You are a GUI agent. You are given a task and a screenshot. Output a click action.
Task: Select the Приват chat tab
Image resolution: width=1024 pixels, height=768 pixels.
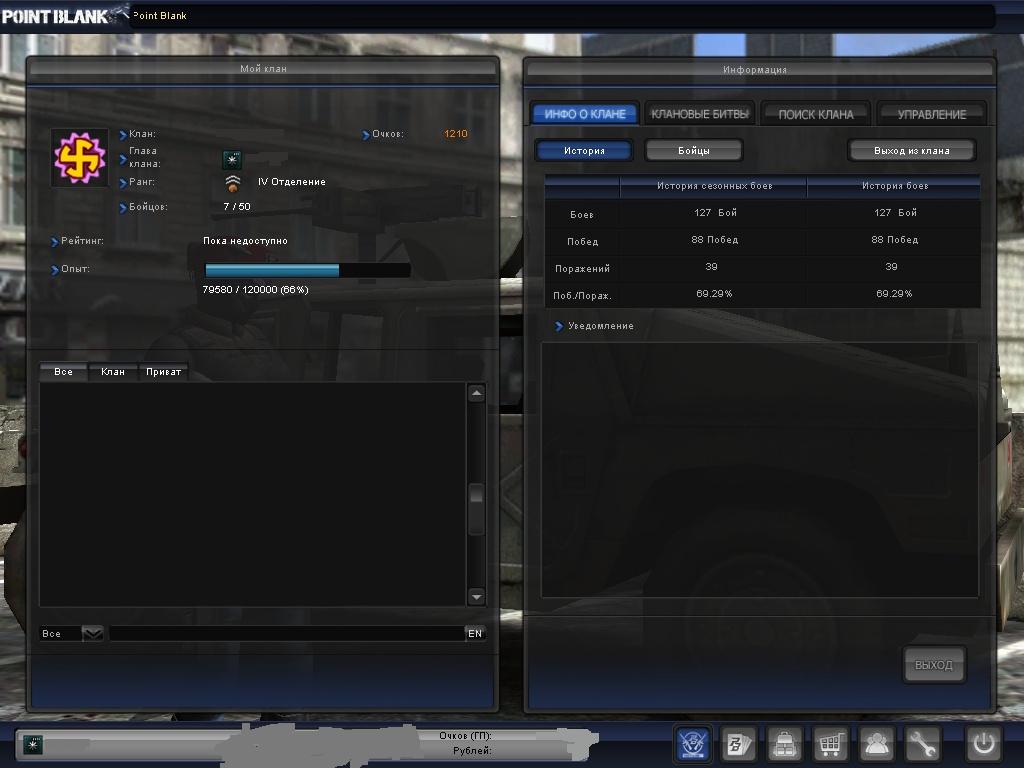click(163, 372)
